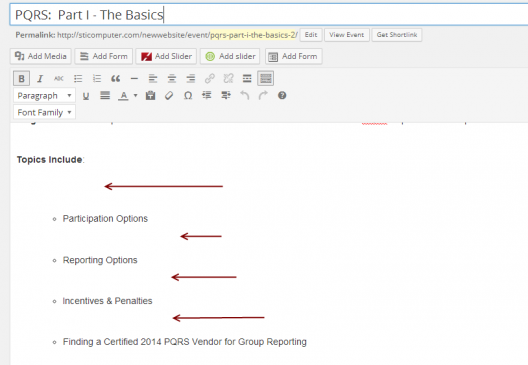This screenshot has height=365, width=528.
Task: Insert a bulleted list
Action: click(78, 78)
